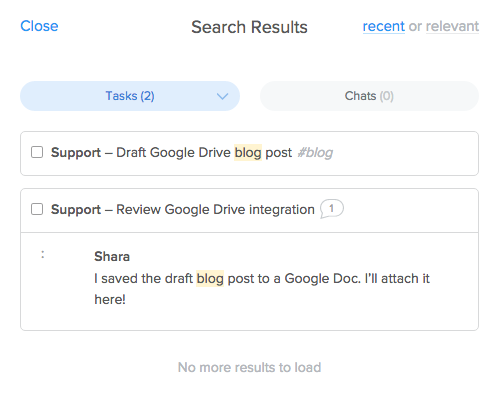Open the Draft Google Drive blog post title
This screenshot has width=496, height=394.
pos(204,153)
